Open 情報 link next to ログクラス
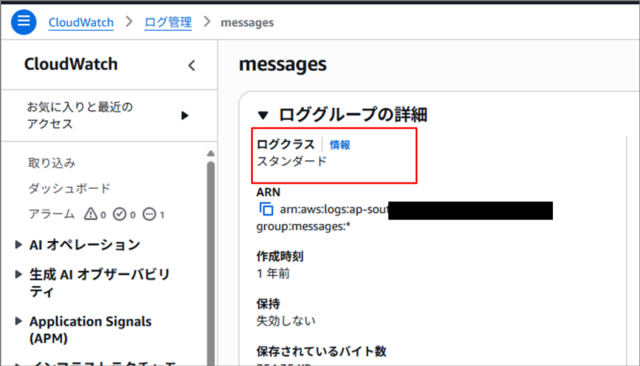The height and width of the screenshot is (366, 640). pos(340,145)
